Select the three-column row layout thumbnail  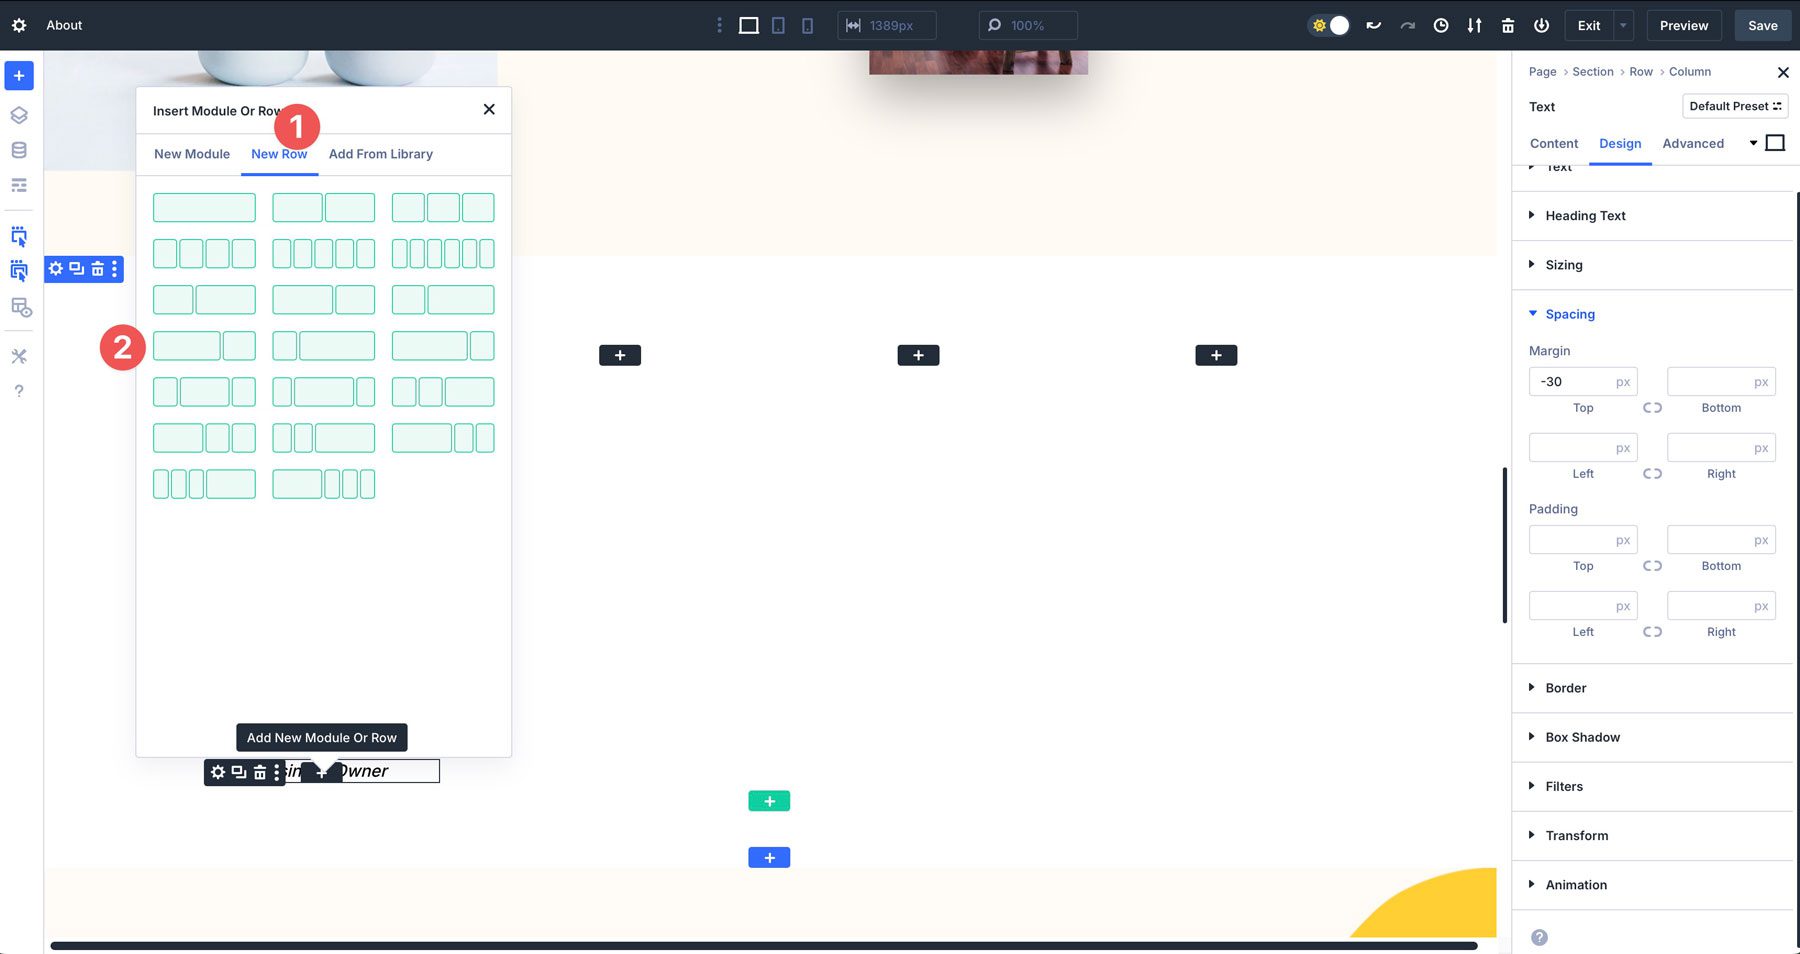(443, 207)
